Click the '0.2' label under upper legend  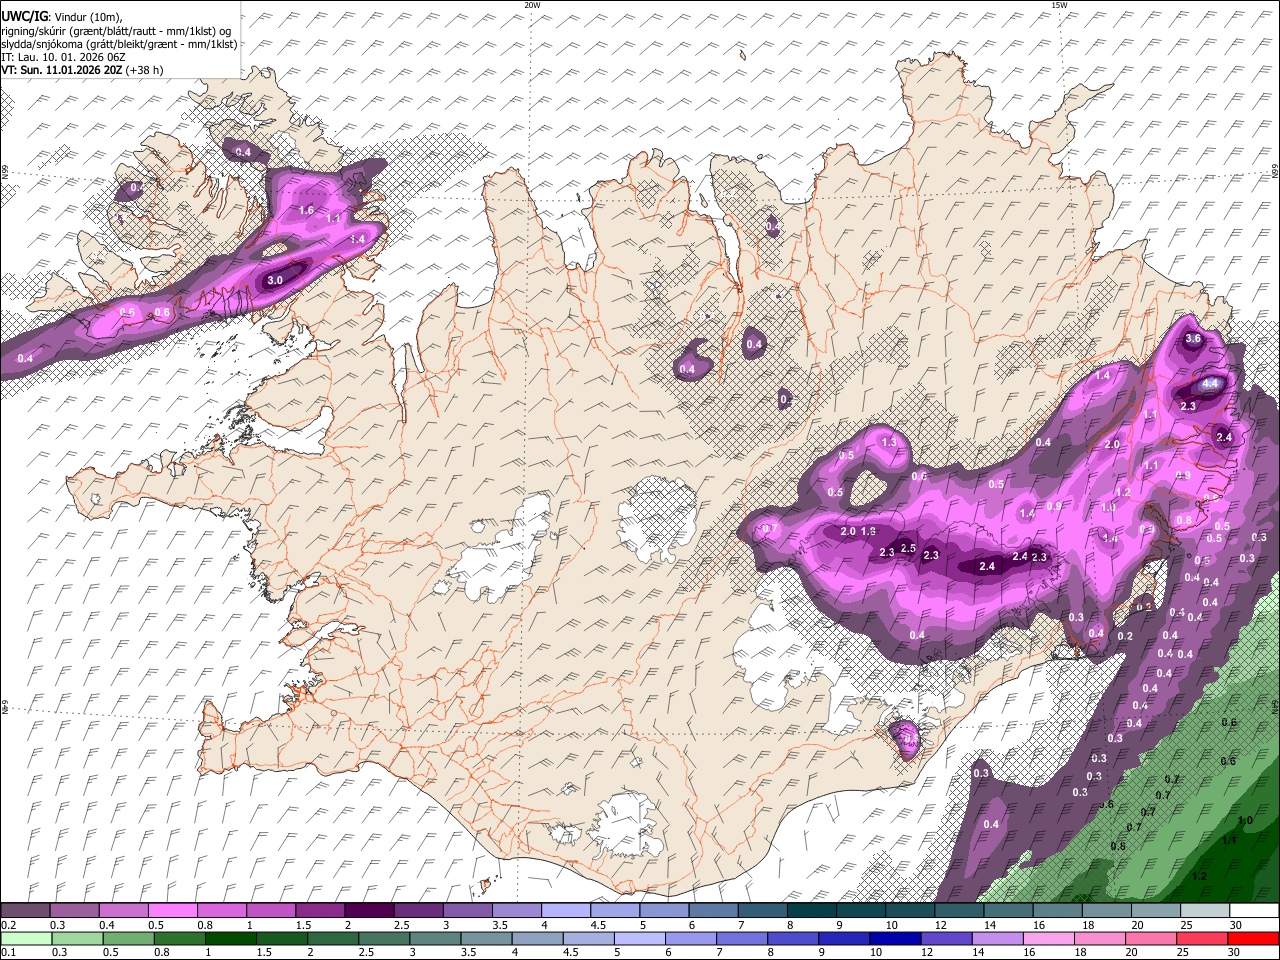(8, 925)
